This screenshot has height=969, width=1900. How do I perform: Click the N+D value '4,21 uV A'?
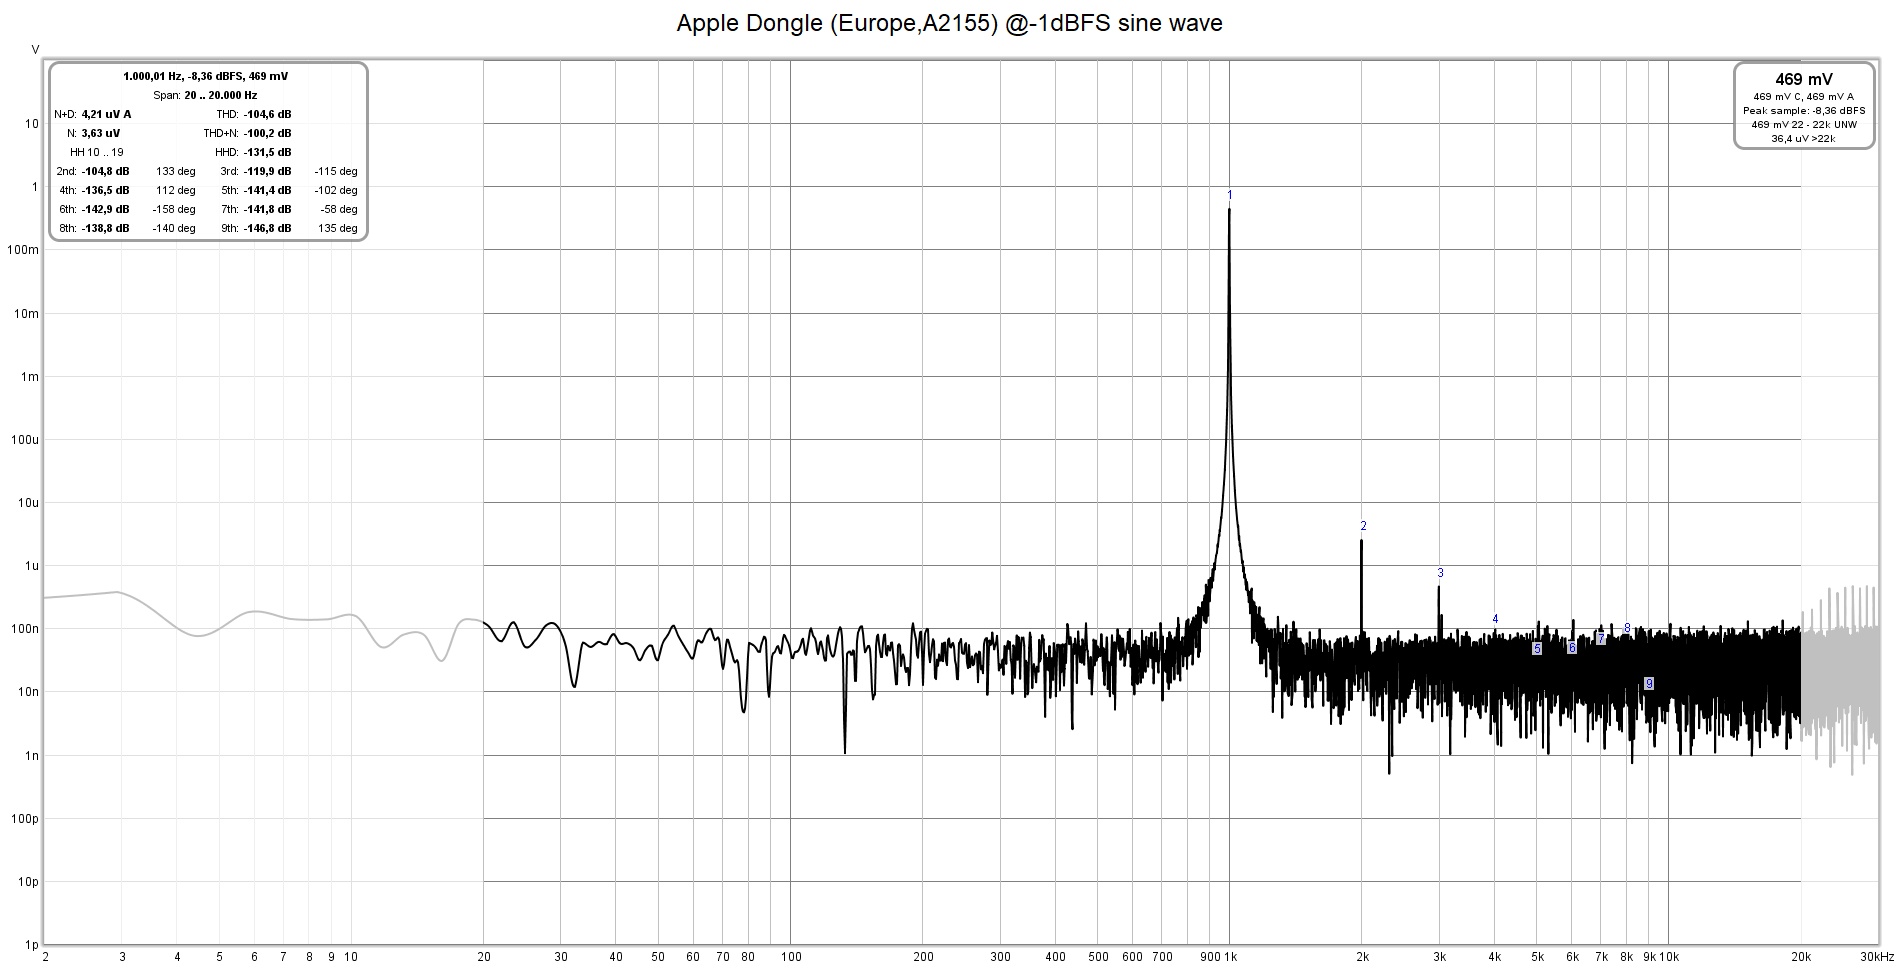[106, 114]
